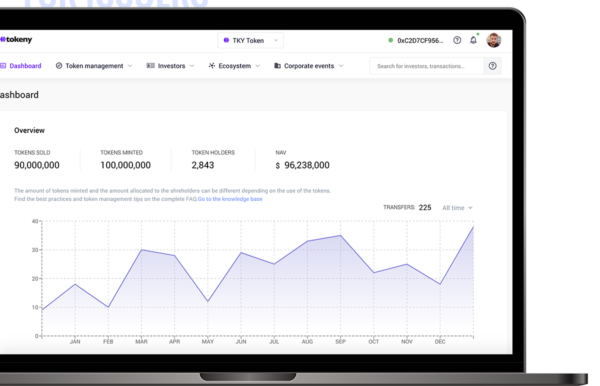Image resolution: width=600 pixels, height=386 pixels.
Task: Click the tokeny logo
Action: click(16, 39)
